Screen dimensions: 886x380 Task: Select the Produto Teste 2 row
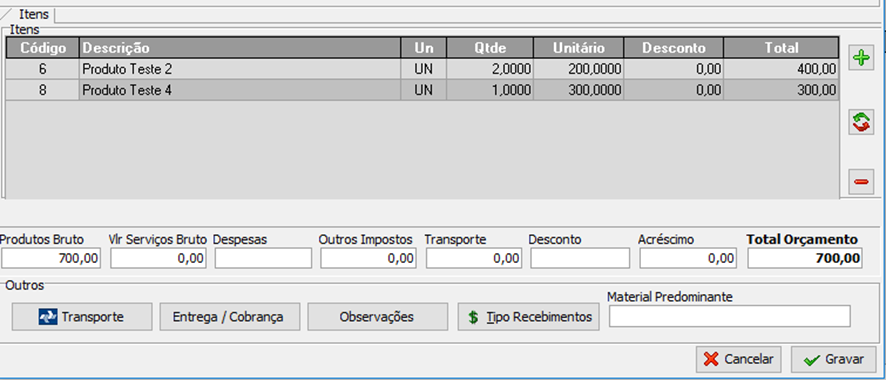422,69
